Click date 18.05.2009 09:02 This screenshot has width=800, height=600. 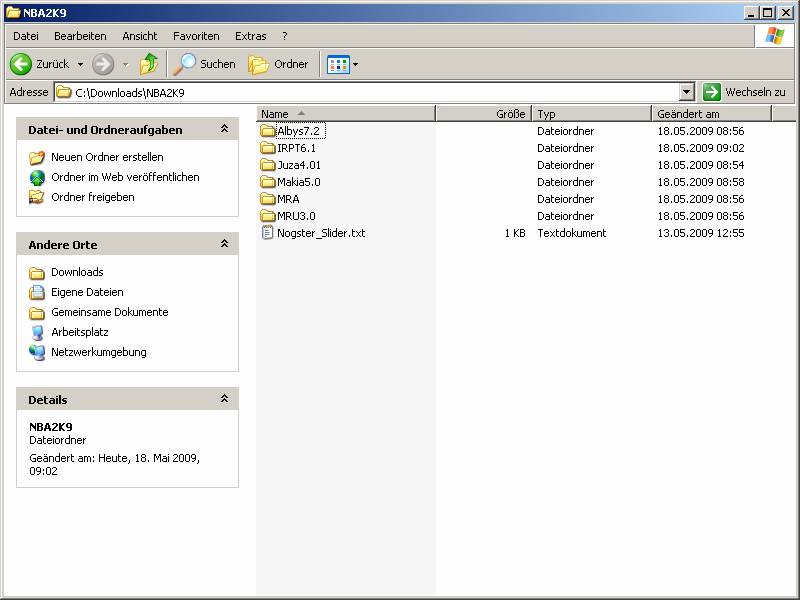tap(701, 148)
